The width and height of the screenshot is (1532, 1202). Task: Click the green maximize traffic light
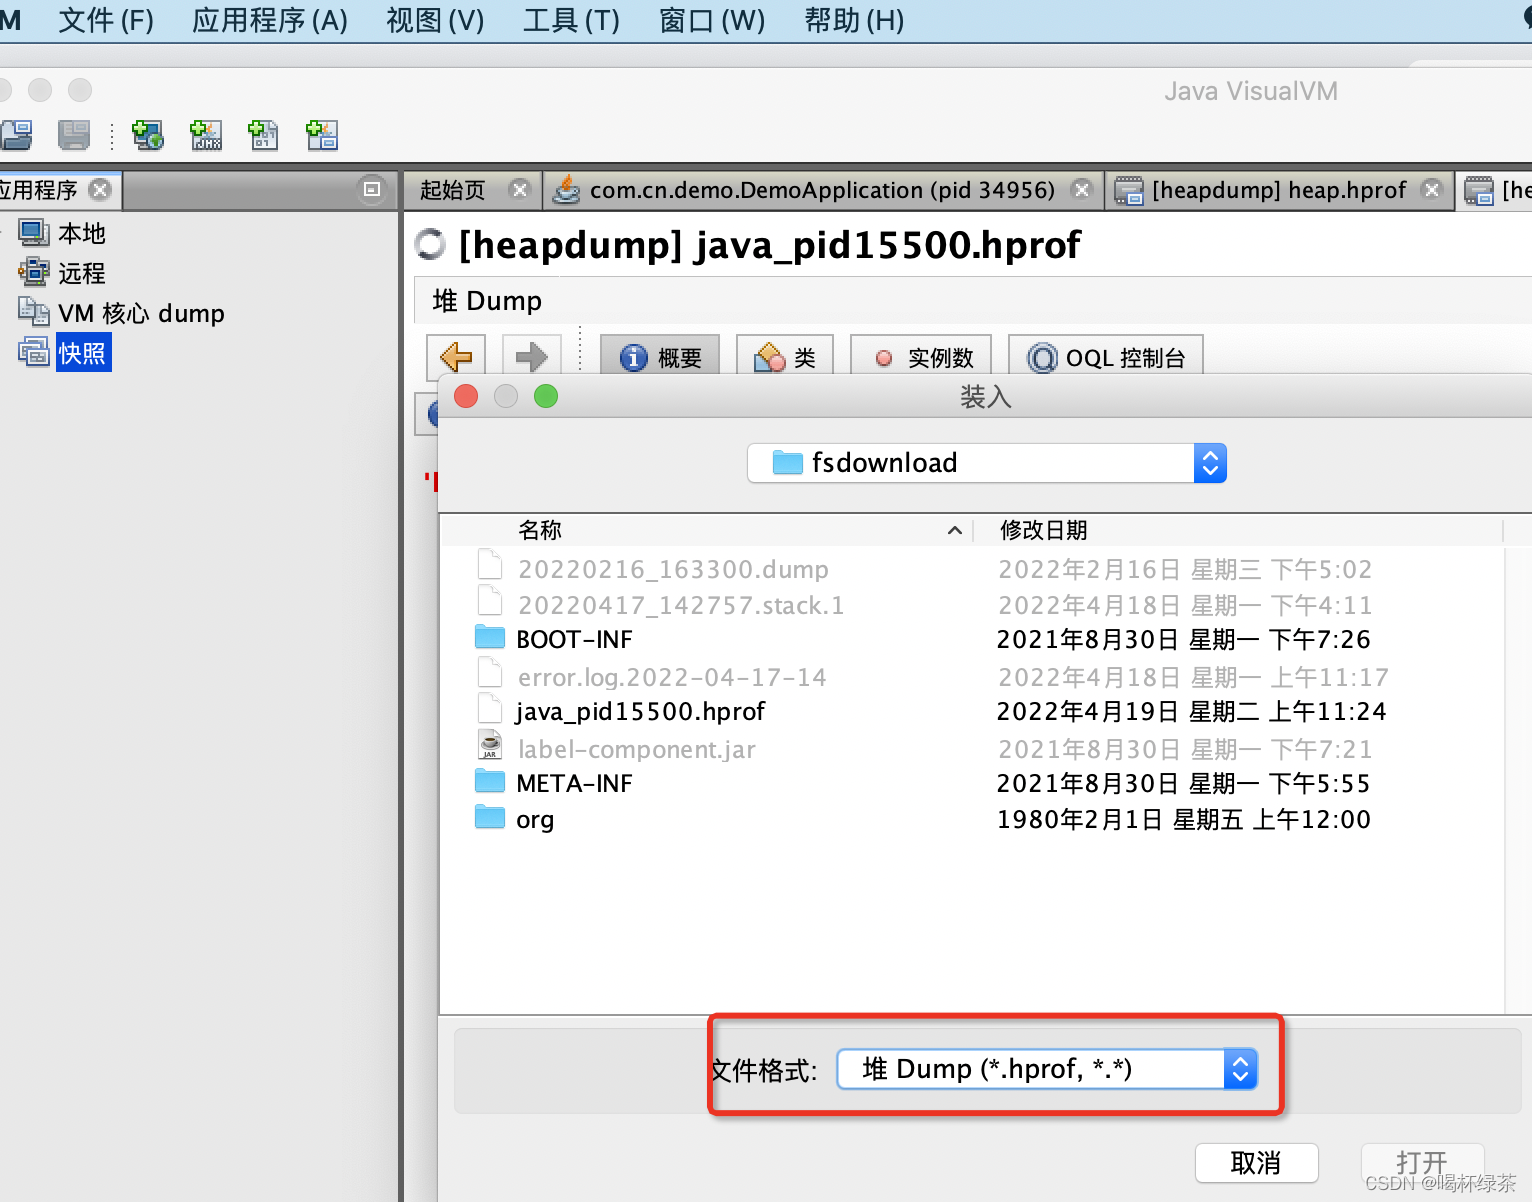coord(546,396)
